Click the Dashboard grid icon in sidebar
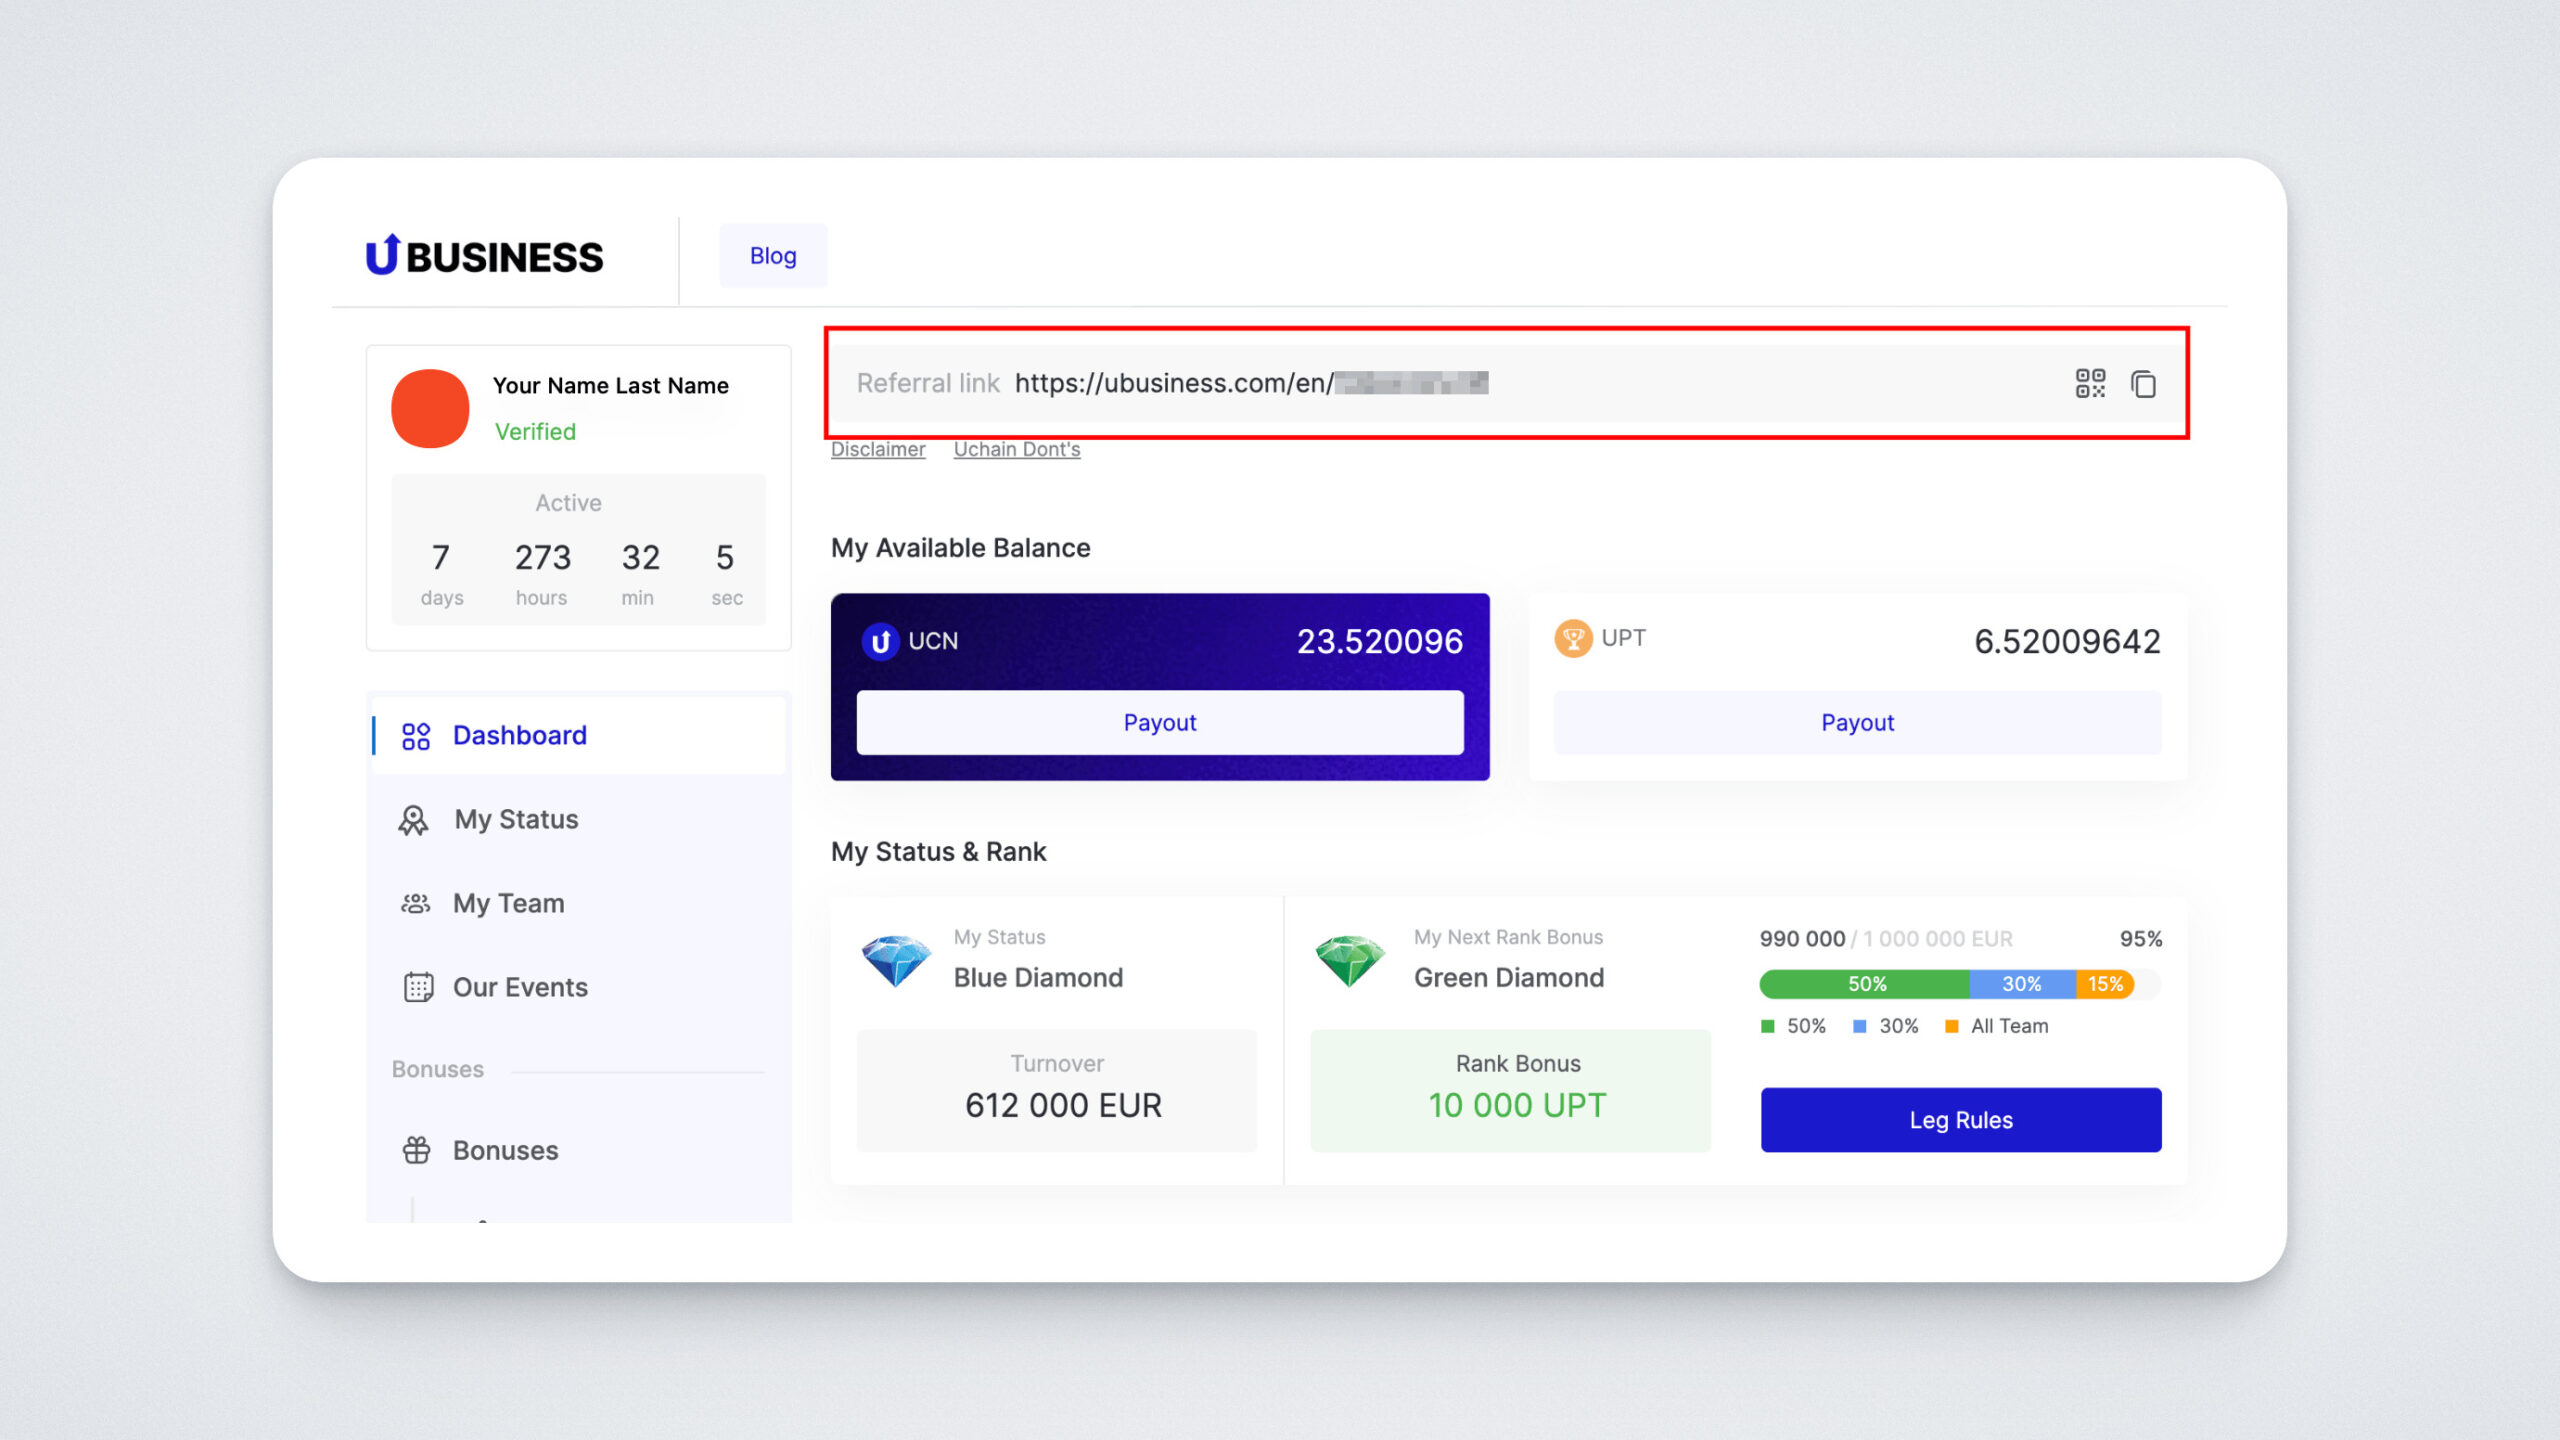This screenshot has width=2560, height=1440. tap(416, 736)
